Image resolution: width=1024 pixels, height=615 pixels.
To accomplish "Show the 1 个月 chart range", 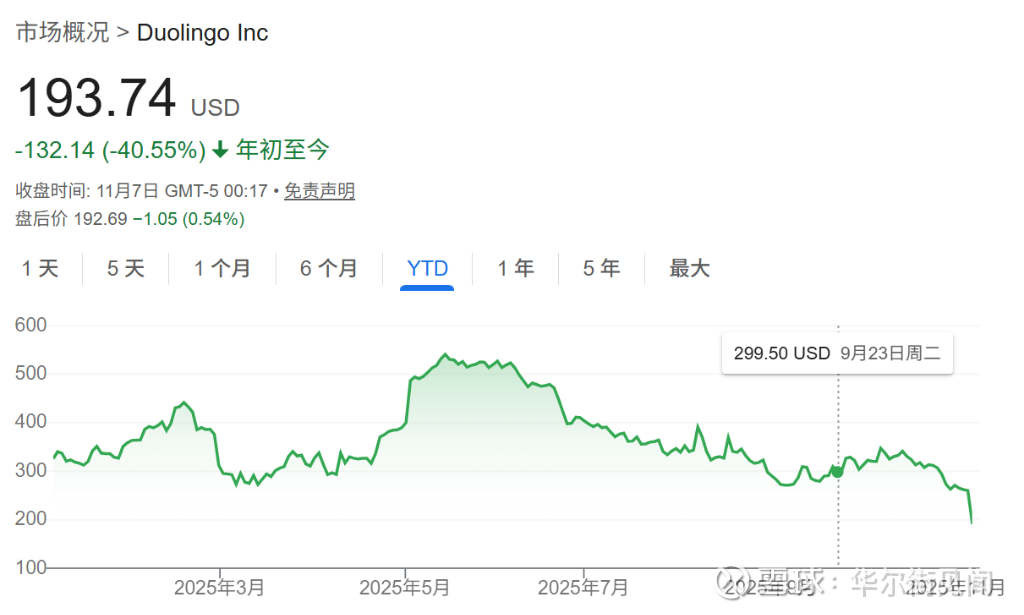I will tap(222, 268).
